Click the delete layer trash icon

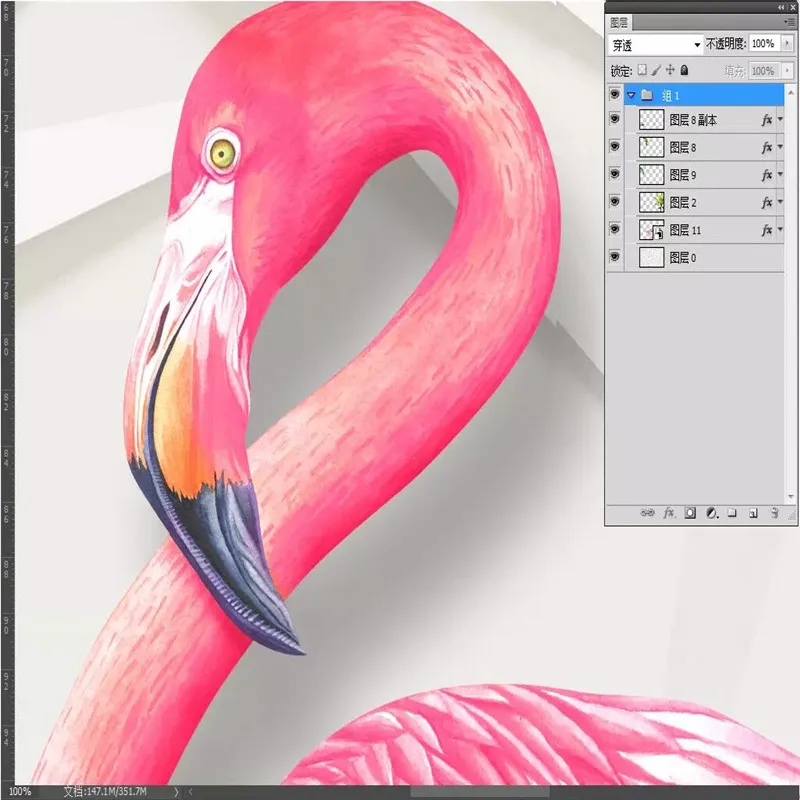[774, 513]
